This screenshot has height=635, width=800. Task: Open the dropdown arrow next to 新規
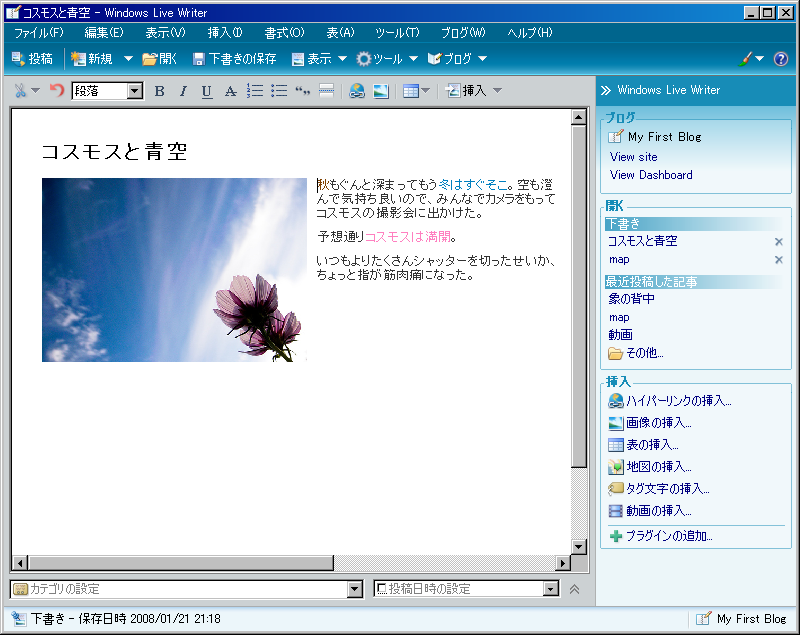128,59
